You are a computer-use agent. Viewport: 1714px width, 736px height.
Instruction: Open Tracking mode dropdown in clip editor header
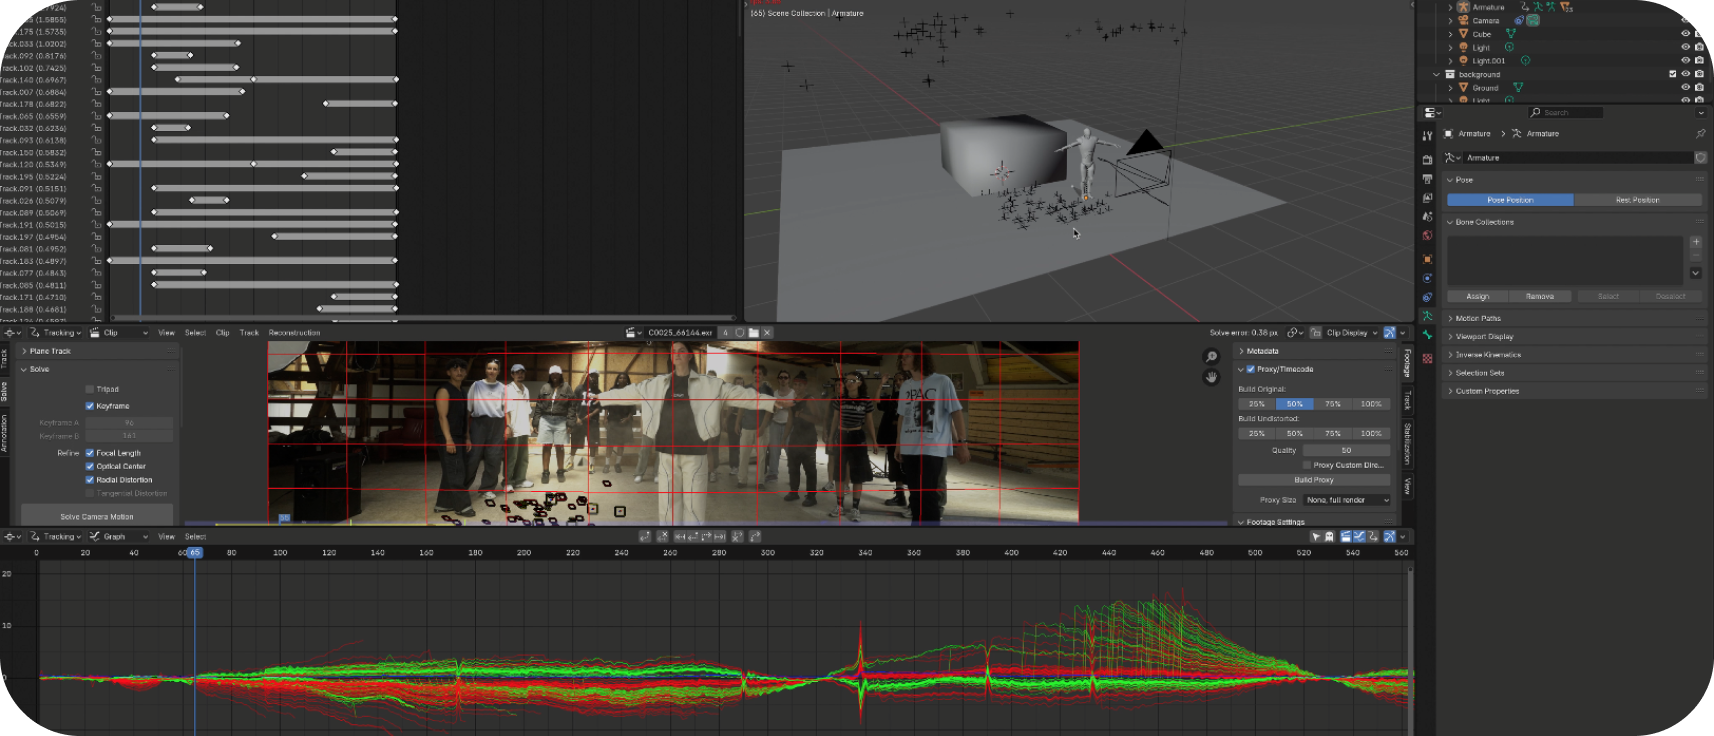[x=56, y=333]
